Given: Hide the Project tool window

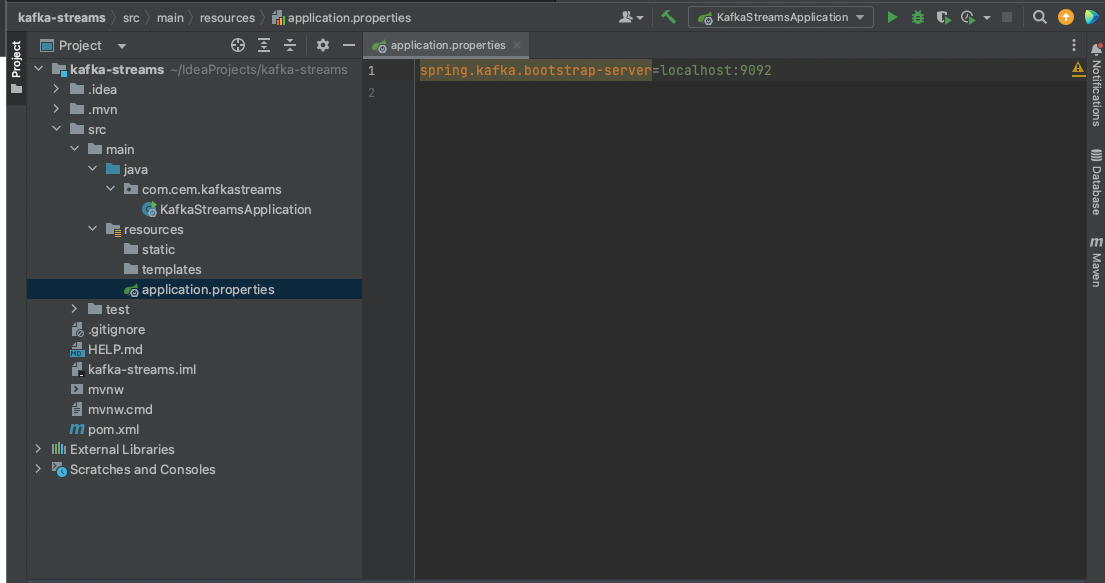Looking at the screenshot, I should [349, 45].
